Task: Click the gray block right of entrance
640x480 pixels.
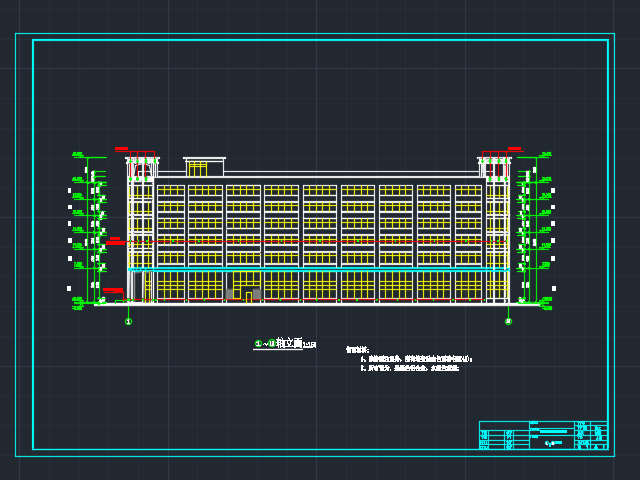Action: pos(256,294)
